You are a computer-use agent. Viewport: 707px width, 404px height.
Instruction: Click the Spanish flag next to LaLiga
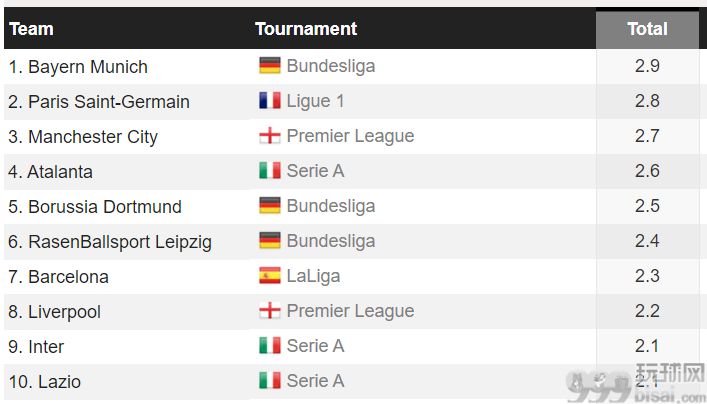(270, 275)
